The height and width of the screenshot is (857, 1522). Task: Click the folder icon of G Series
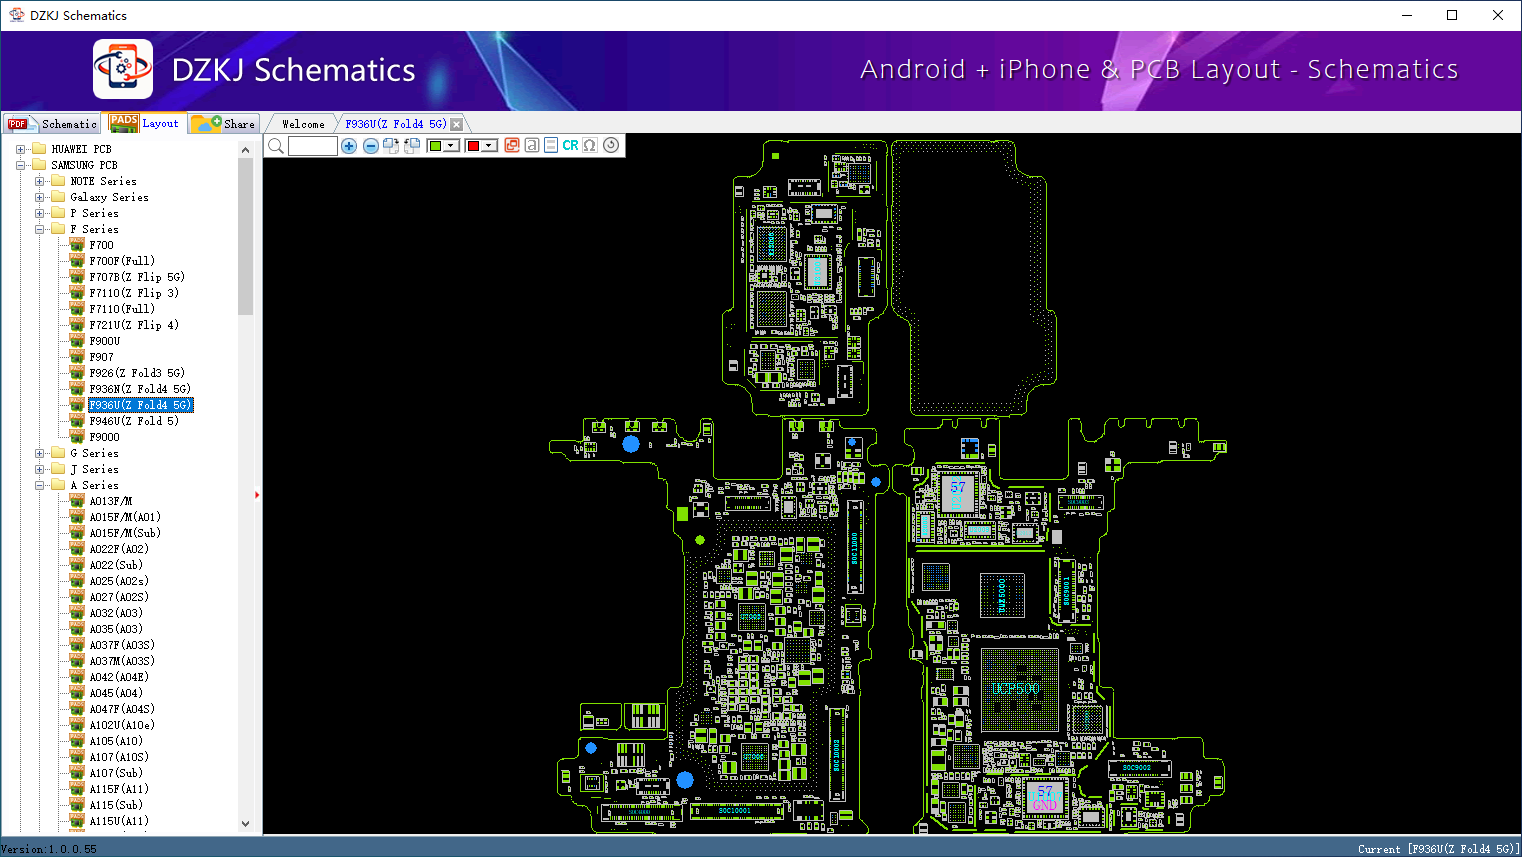pyautogui.click(x=58, y=453)
